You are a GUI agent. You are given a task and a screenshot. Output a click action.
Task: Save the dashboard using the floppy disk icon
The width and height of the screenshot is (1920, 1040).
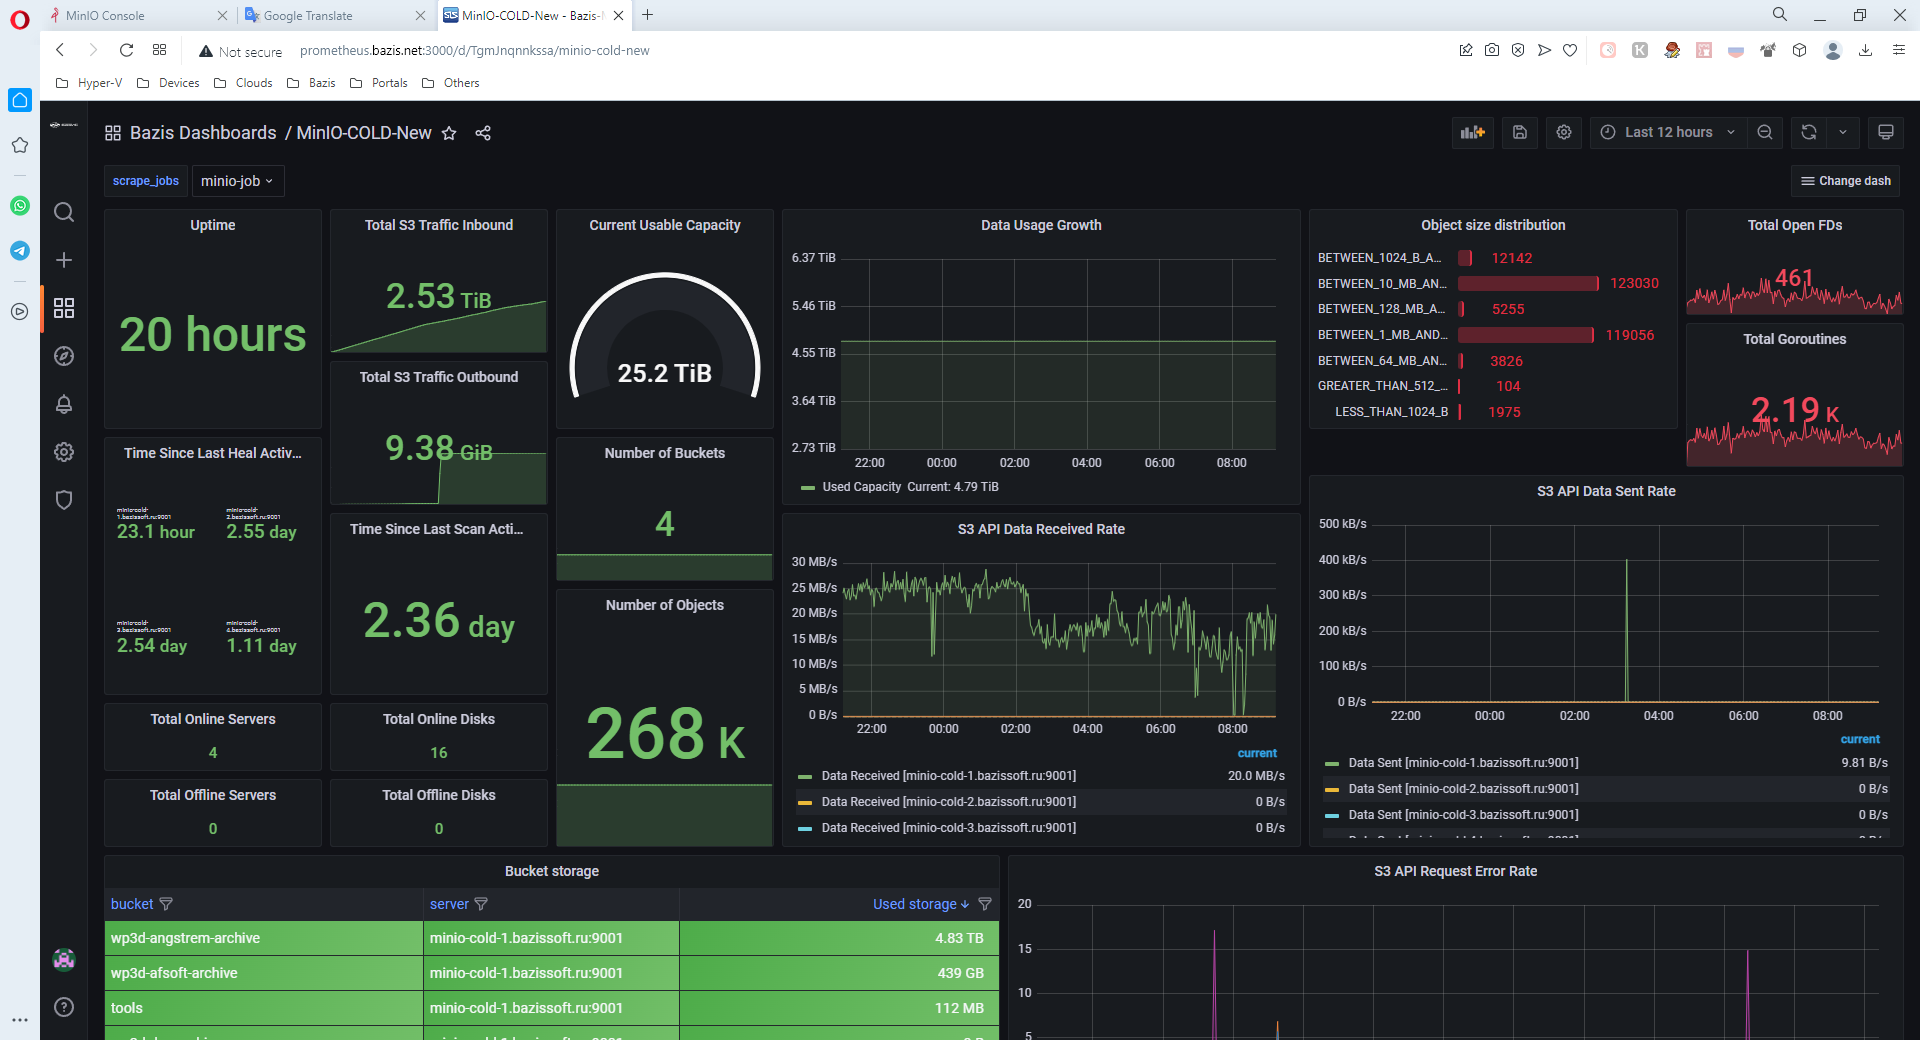(x=1519, y=132)
